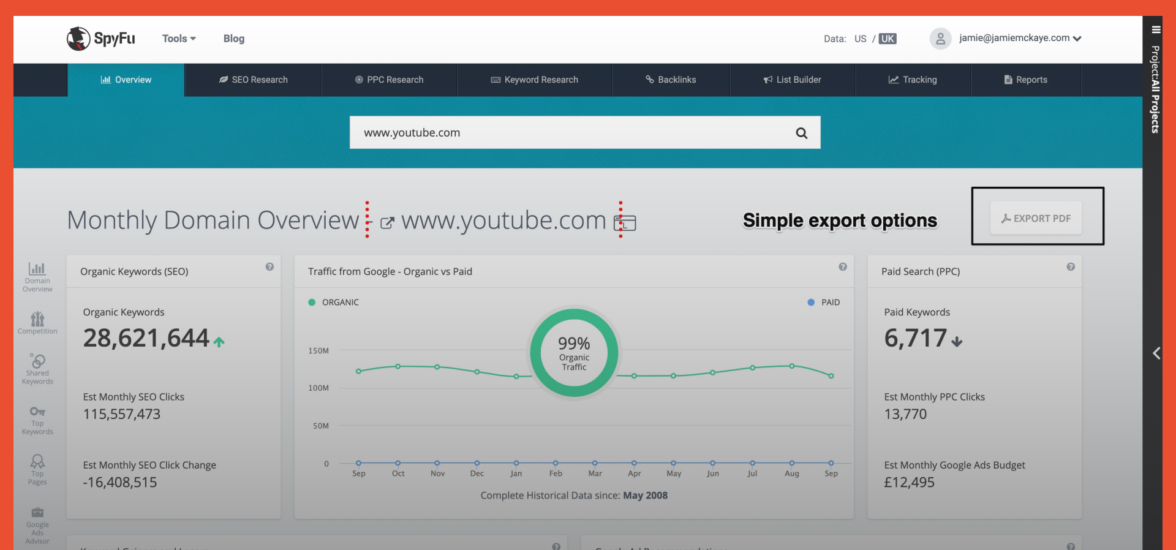Click the SpyFu logo
Image resolution: width=1176 pixels, height=550 pixels.
point(100,38)
